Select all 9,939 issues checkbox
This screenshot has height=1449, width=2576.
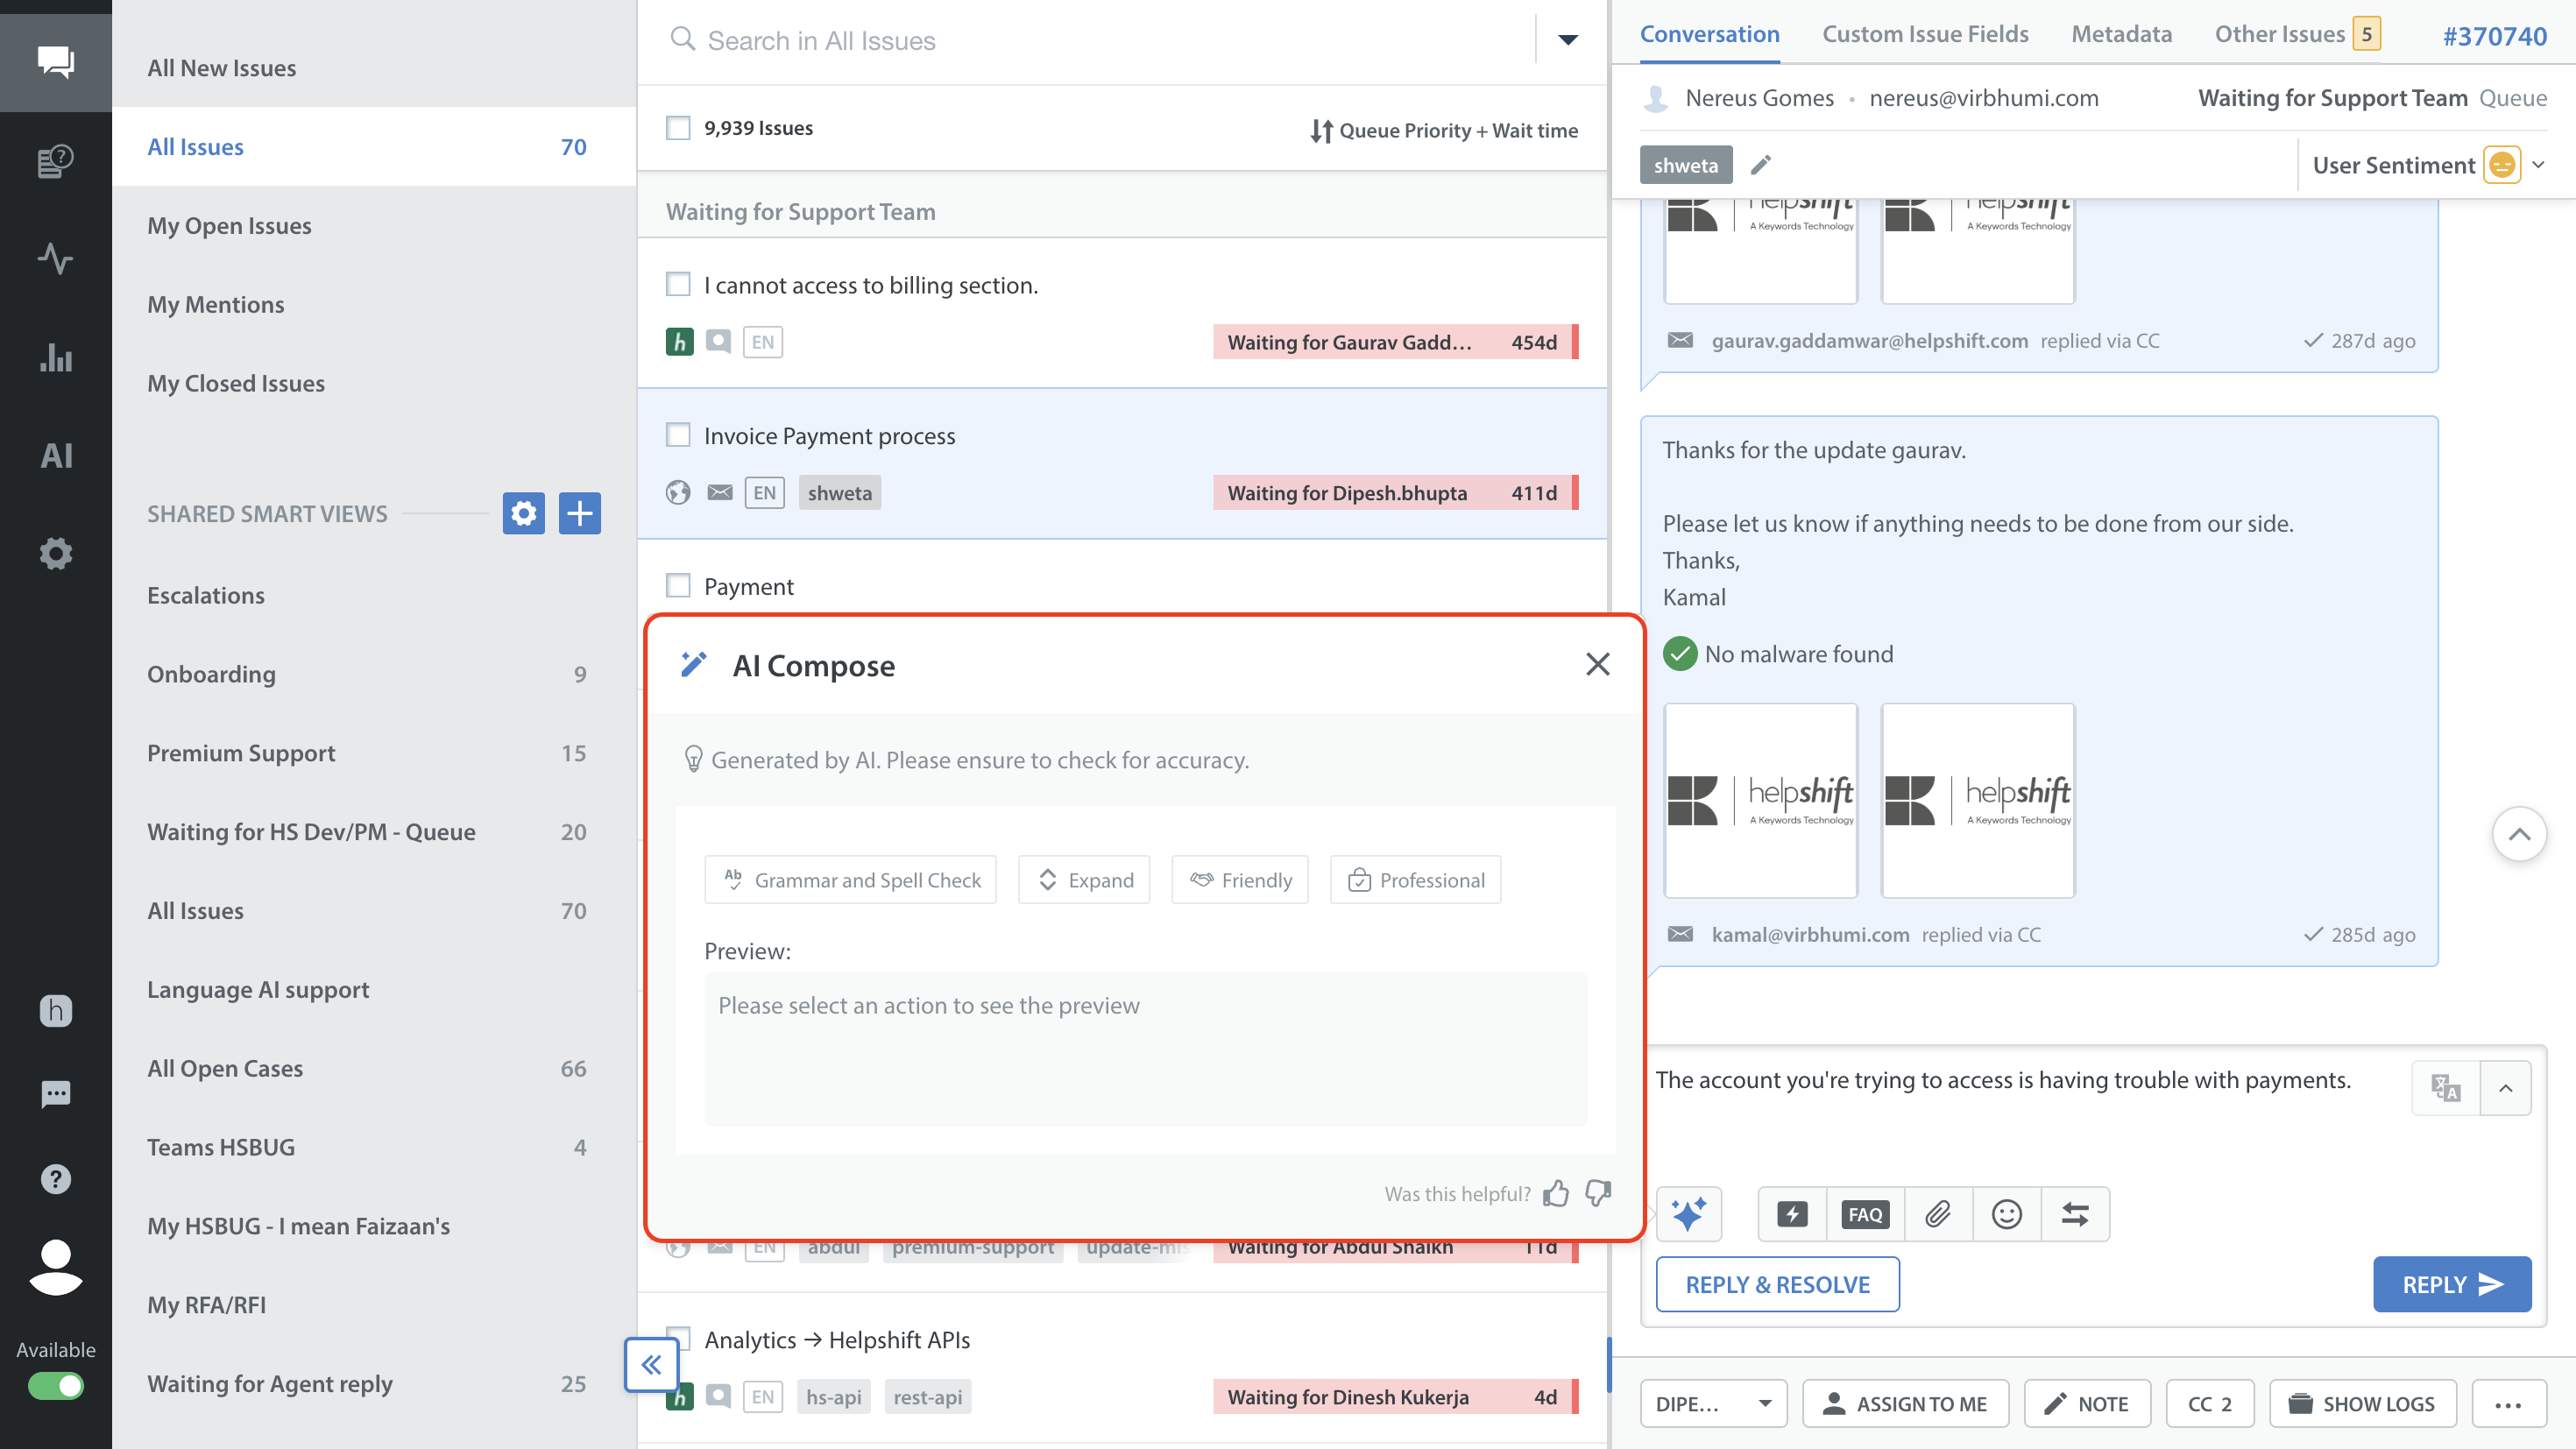(678, 128)
